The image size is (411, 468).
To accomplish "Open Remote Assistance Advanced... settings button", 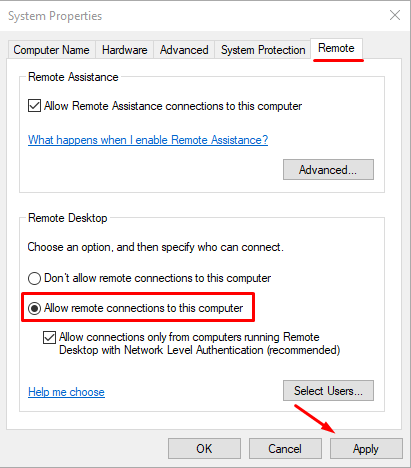I will [x=328, y=170].
